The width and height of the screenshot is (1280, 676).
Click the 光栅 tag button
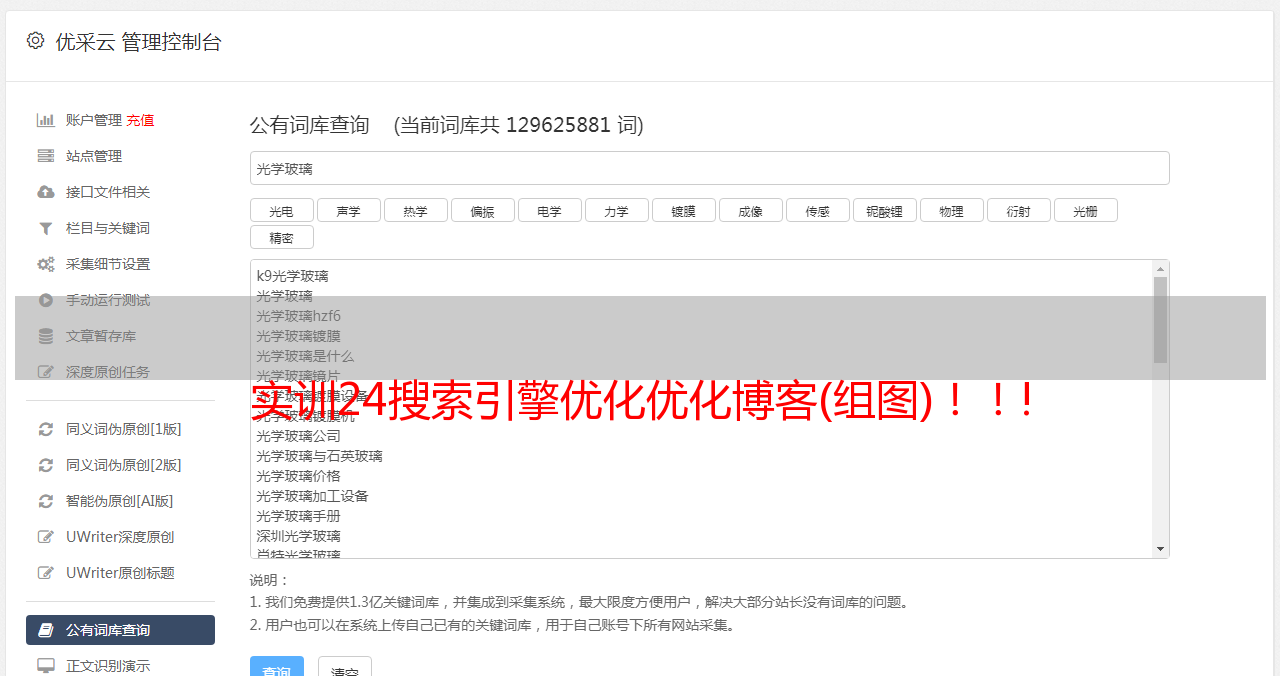[1085, 211]
